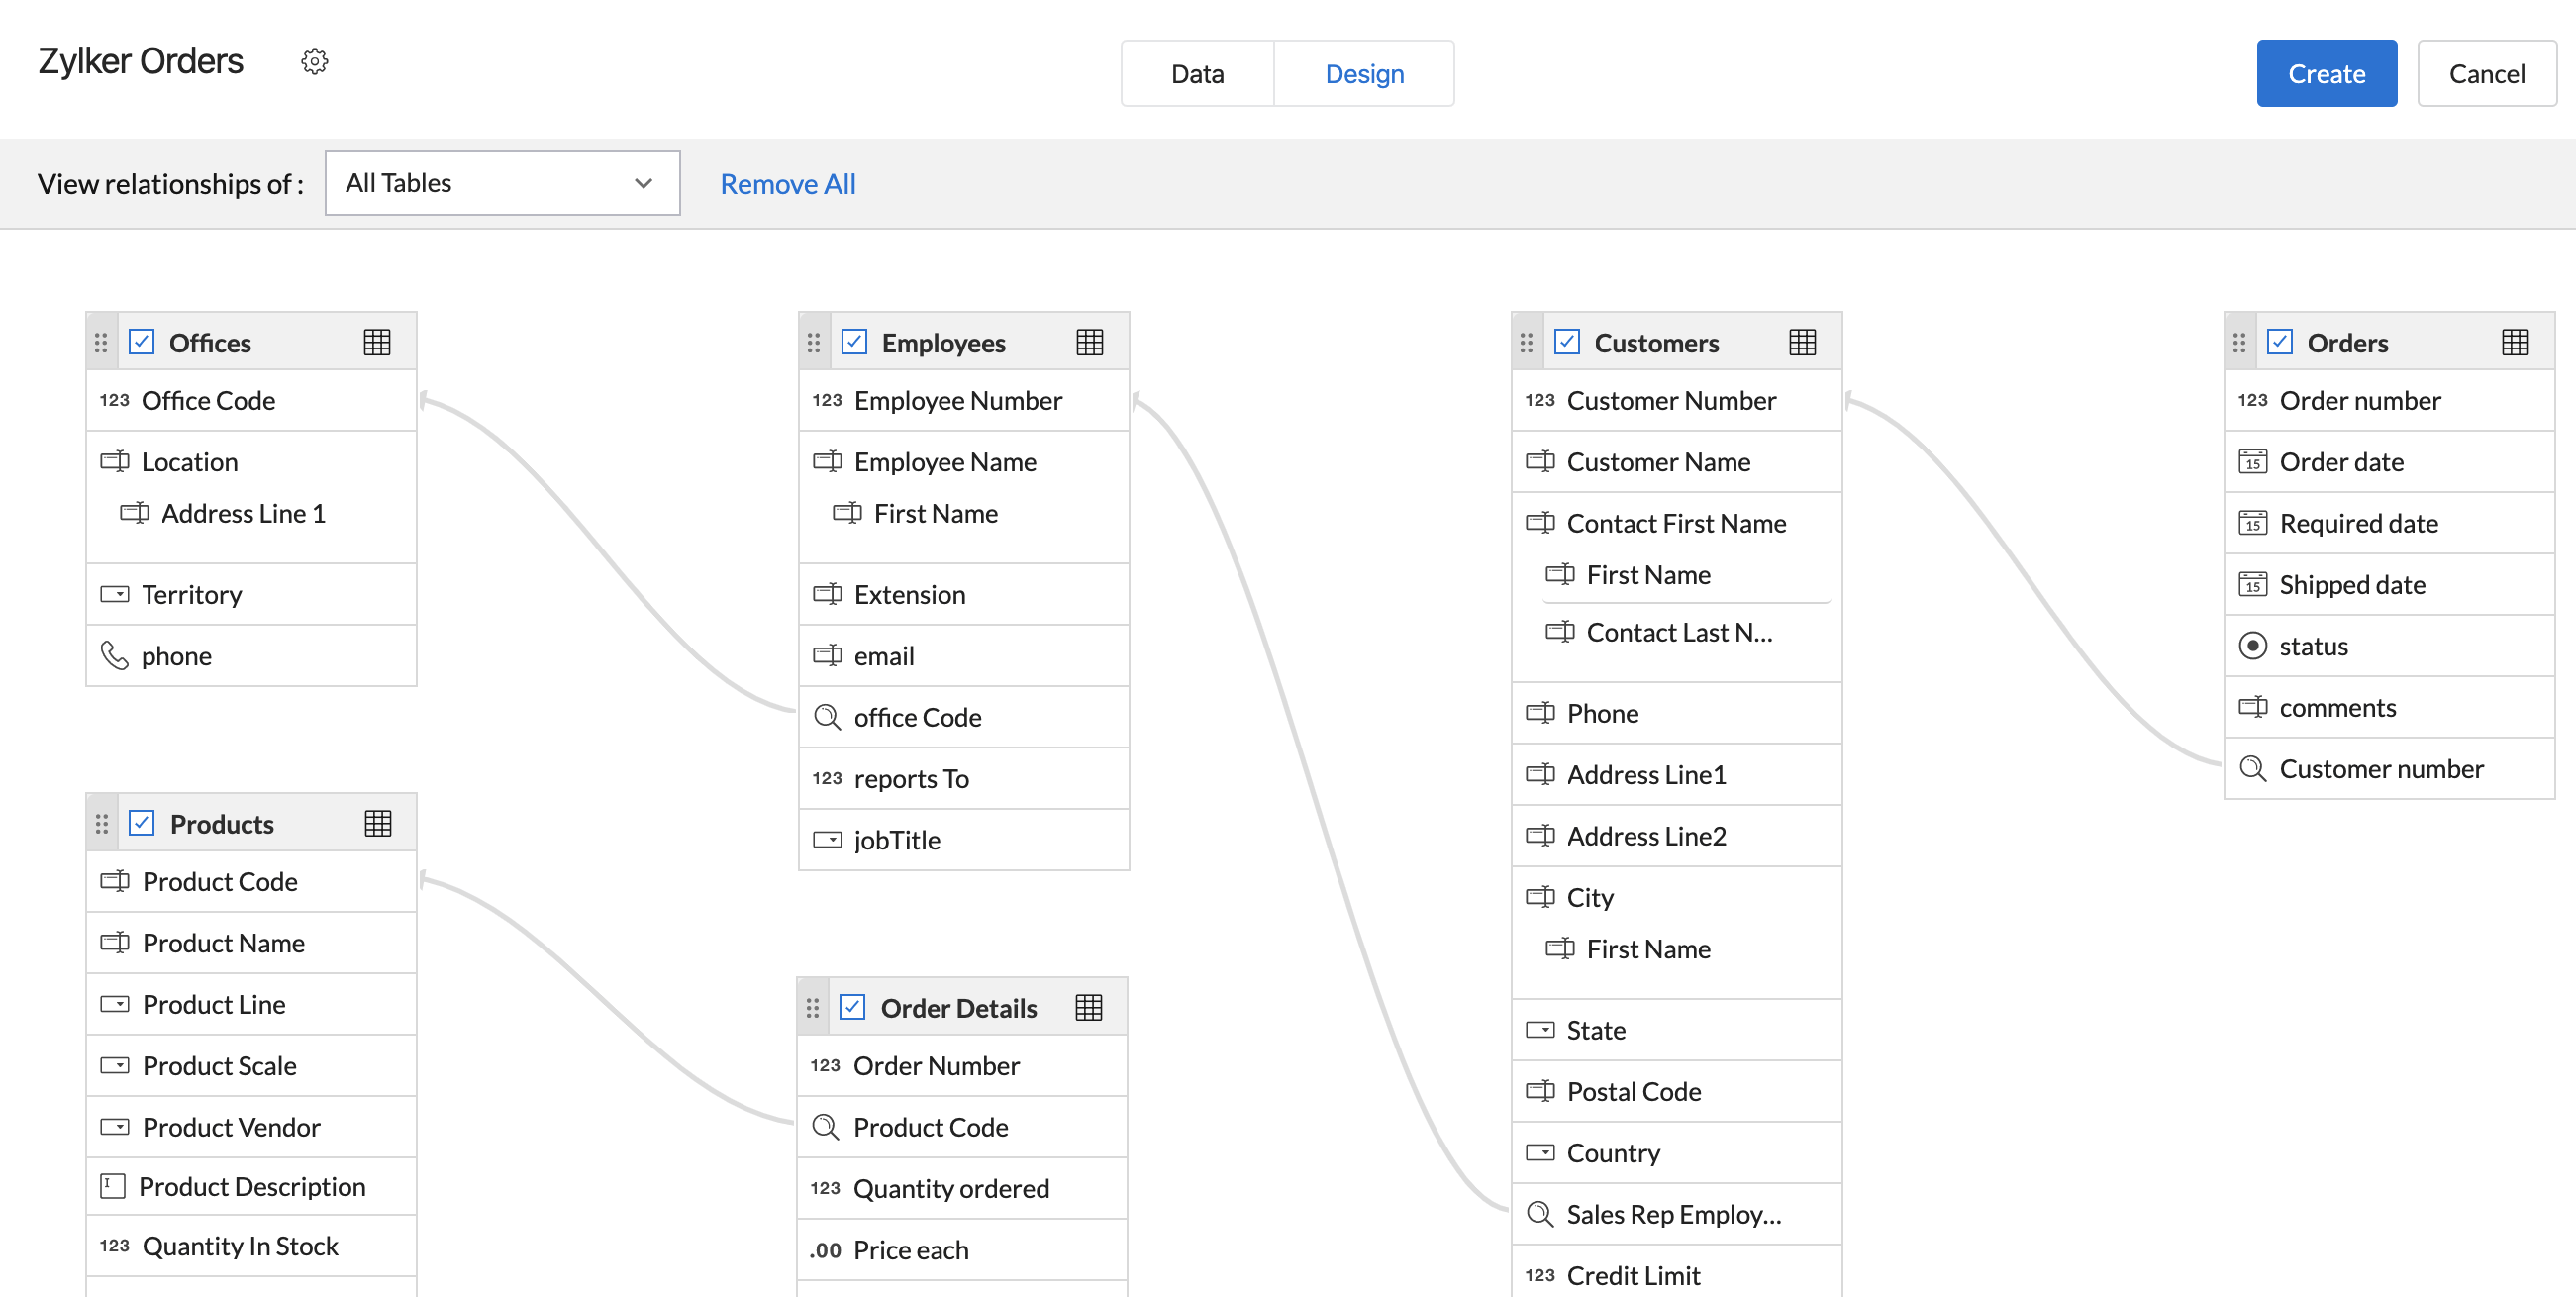Click the Orders table grid icon
The image size is (2576, 1297).
(2514, 342)
